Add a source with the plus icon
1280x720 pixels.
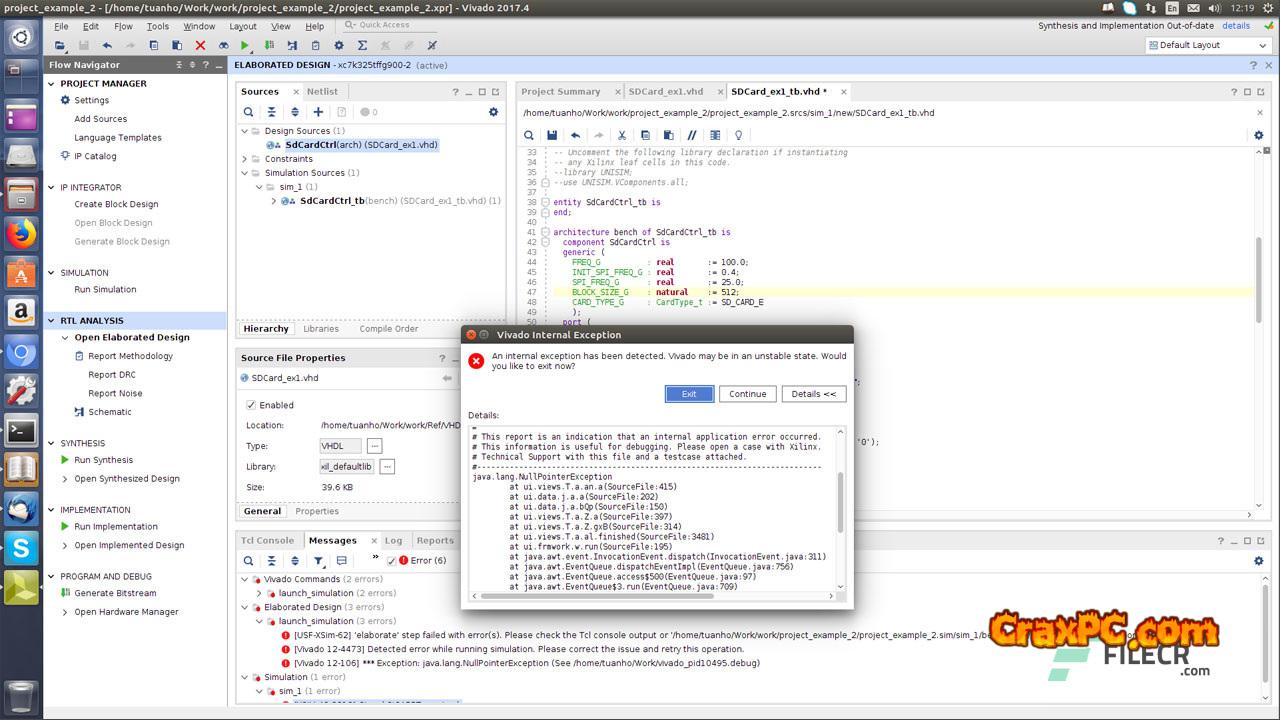point(318,112)
